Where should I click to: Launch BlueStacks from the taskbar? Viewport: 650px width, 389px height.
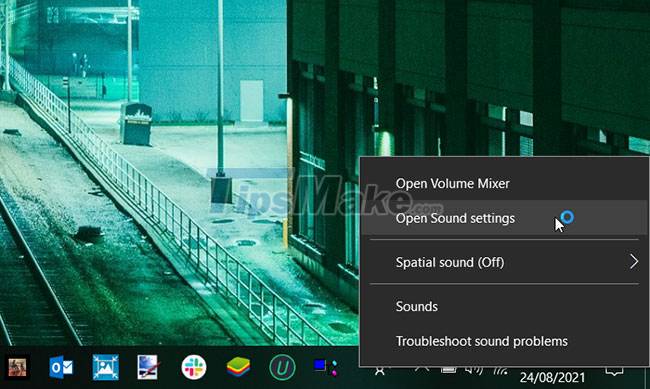pos(238,367)
